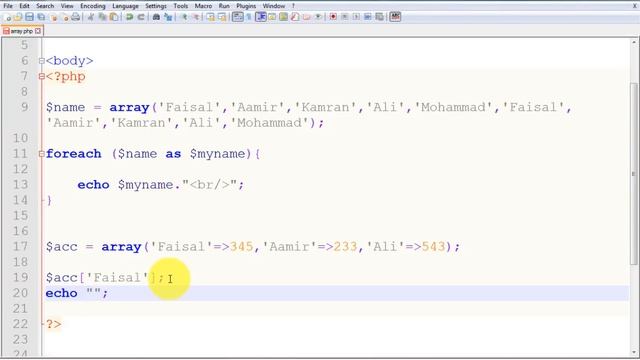Open the Language menu
This screenshot has width=640, height=360.
tap(125, 6)
